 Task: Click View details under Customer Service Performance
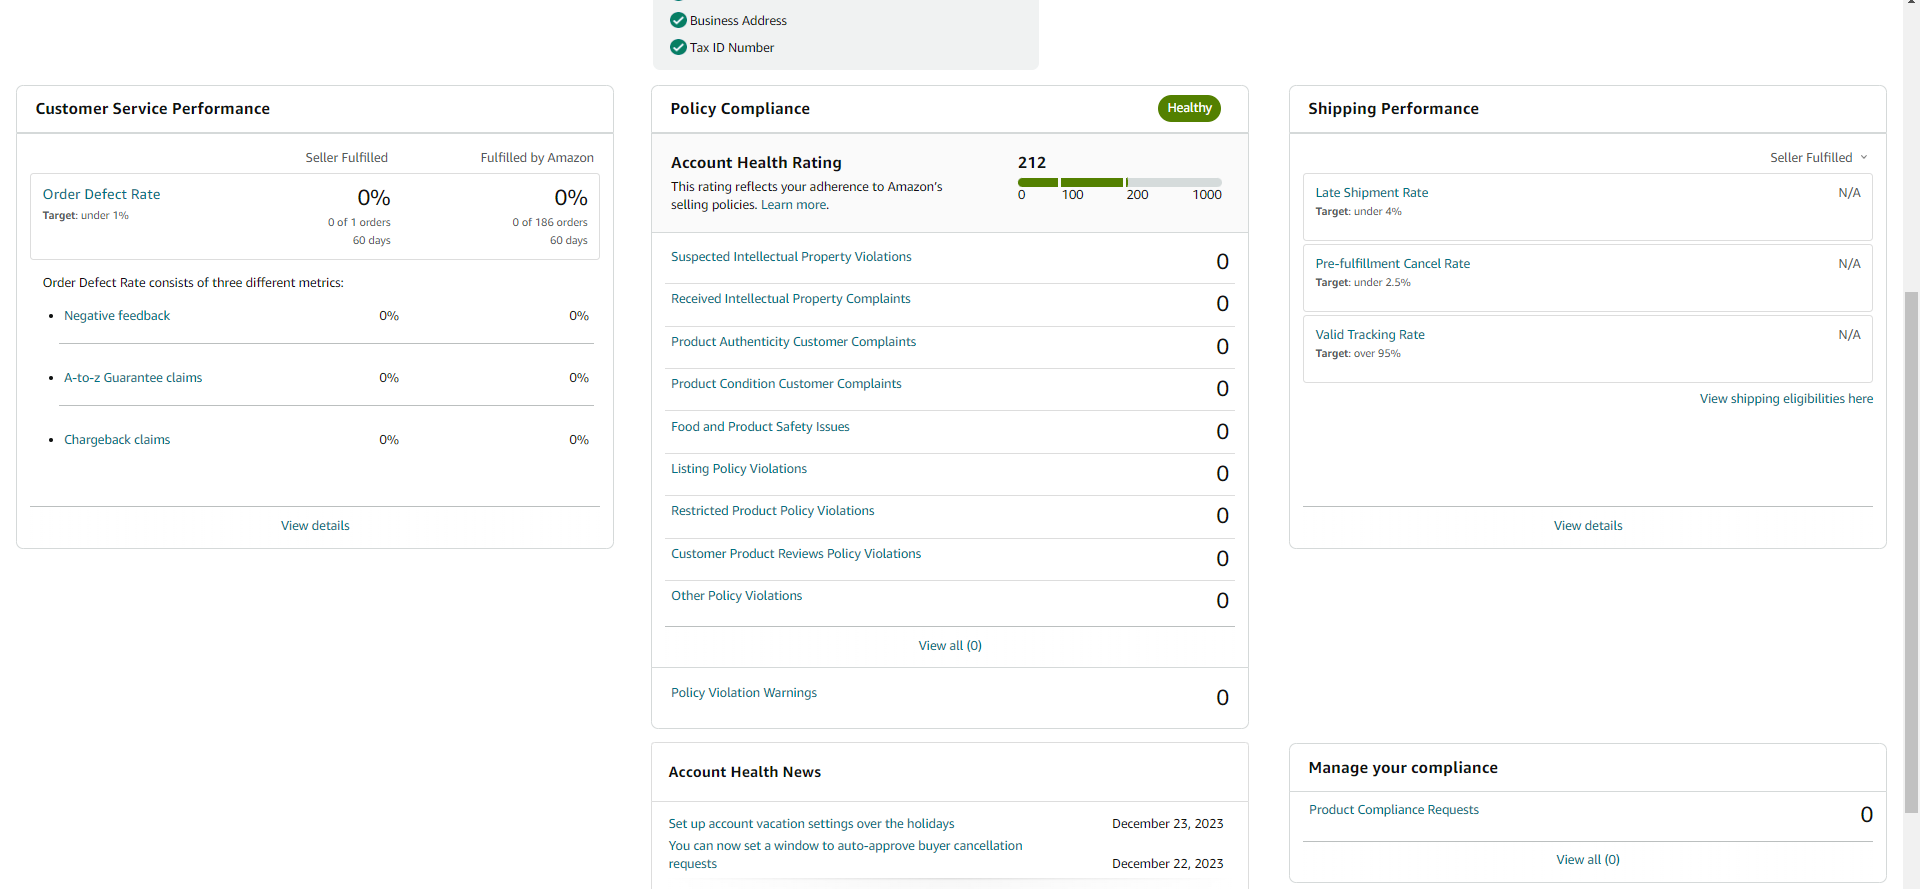coord(315,525)
